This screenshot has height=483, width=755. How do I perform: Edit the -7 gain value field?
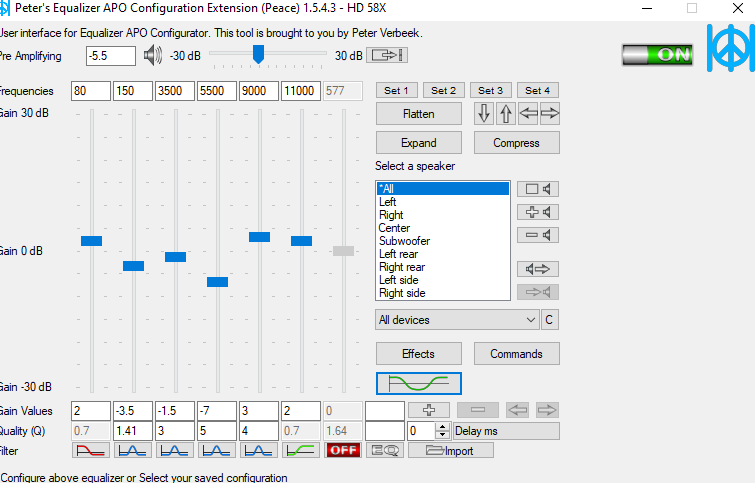(217, 411)
